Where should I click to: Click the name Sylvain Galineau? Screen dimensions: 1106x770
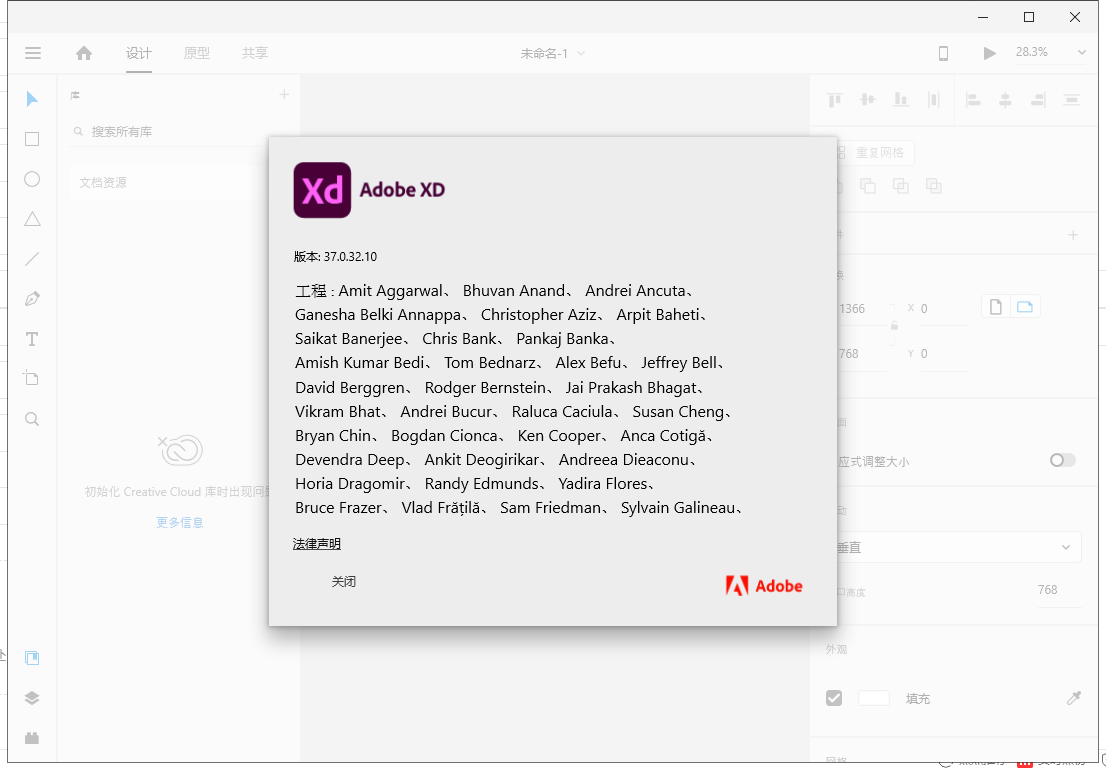[x=678, y=508]
